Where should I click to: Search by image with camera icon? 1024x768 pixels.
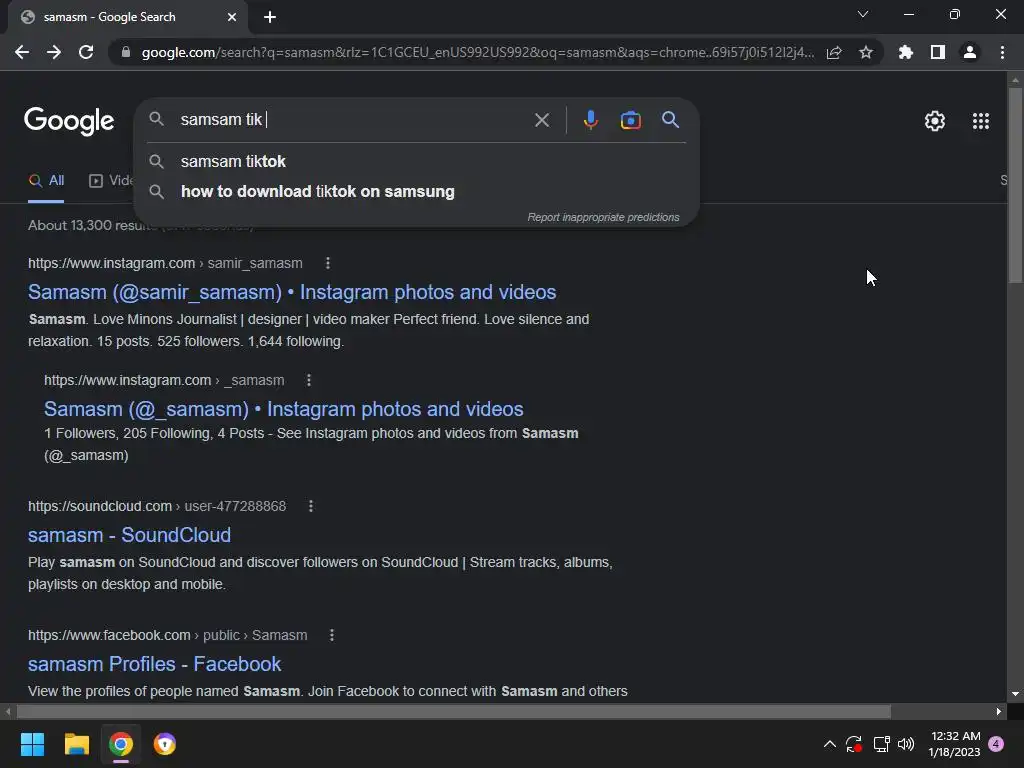point(630,120)
